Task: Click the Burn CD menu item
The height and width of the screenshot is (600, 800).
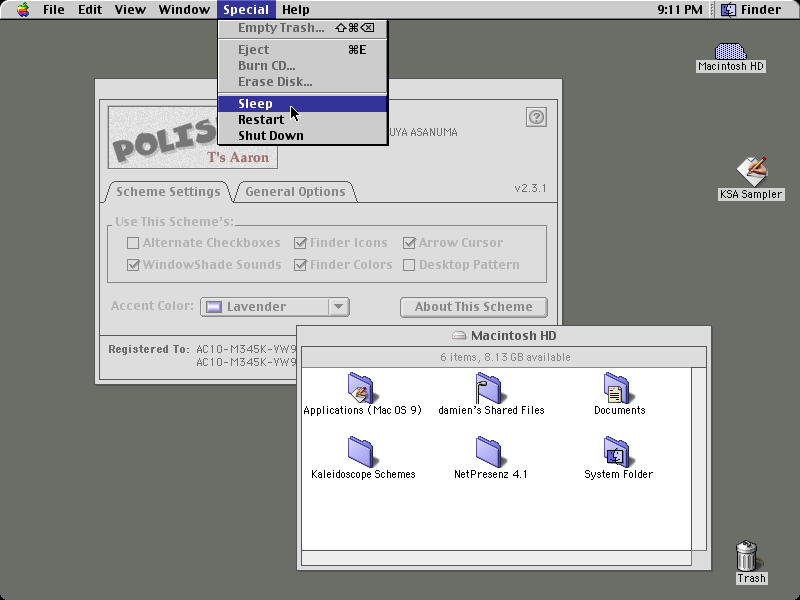Action: click(303, 66)
